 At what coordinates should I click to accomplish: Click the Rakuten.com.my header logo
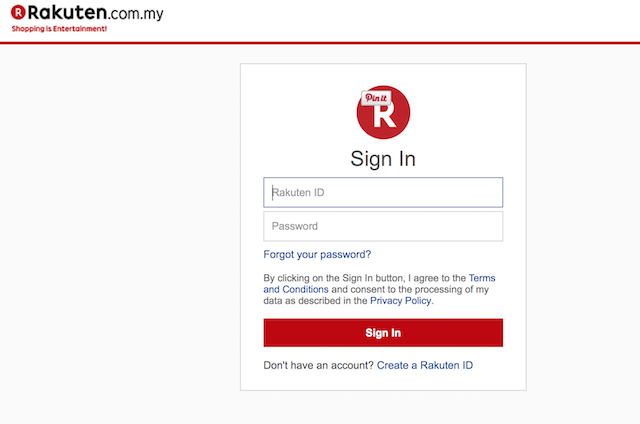(85, 14)
